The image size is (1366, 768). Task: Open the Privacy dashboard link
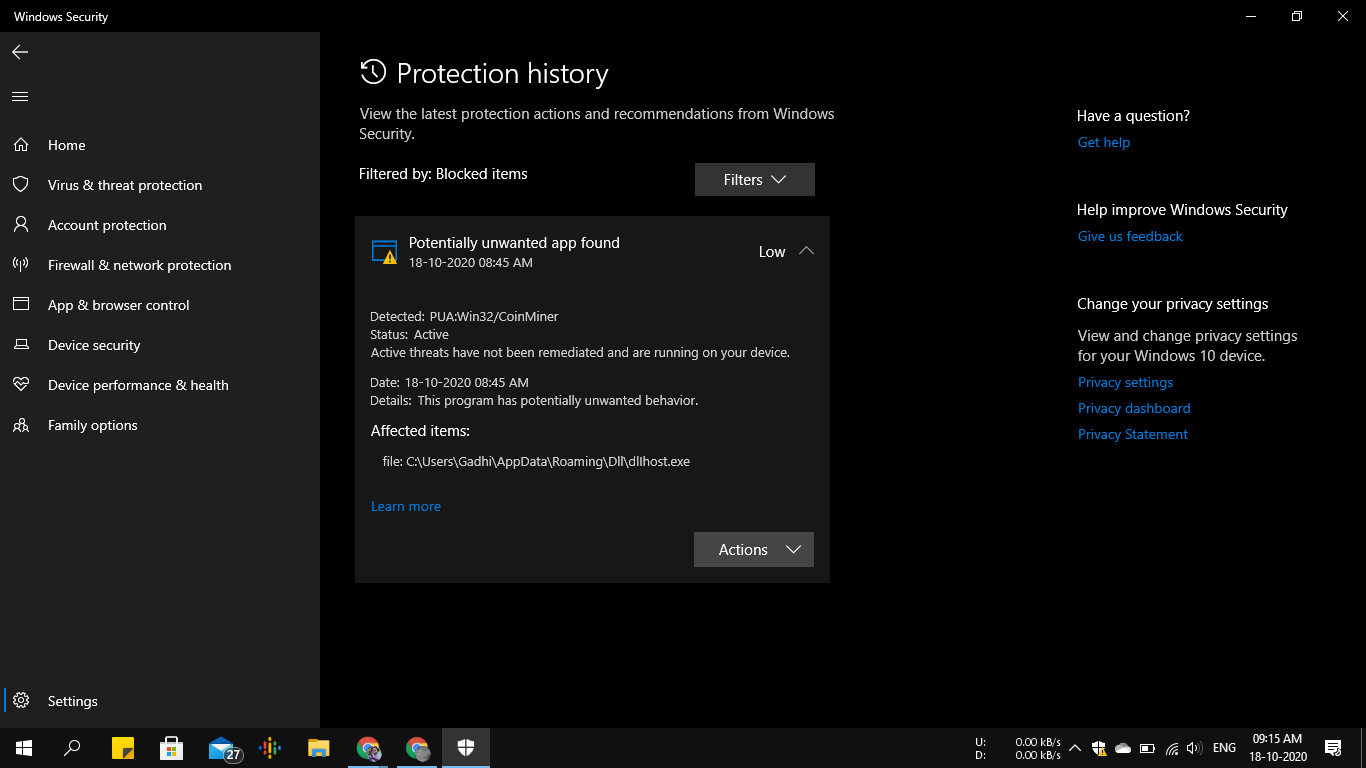pyautogui.click(x=1134, y=408)
